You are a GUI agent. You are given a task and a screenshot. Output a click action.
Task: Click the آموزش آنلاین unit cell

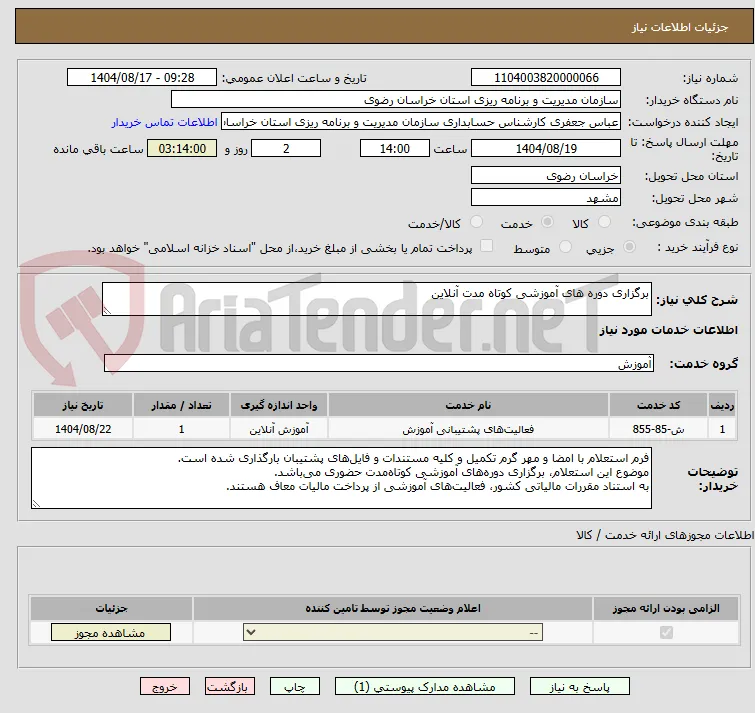click(x=279, y=429)
